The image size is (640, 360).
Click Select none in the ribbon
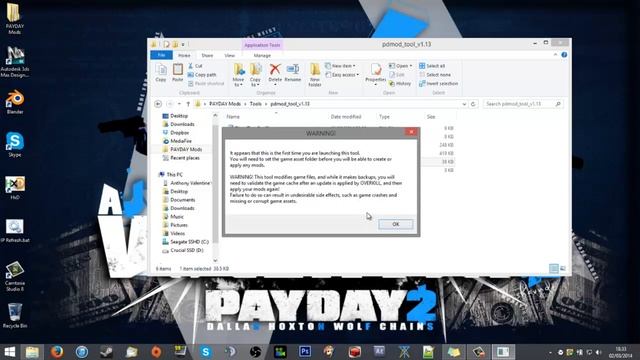[435, 75]
